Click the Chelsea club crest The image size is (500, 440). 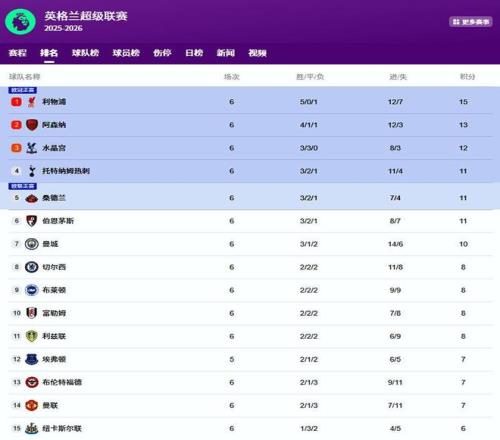point(32,267)
